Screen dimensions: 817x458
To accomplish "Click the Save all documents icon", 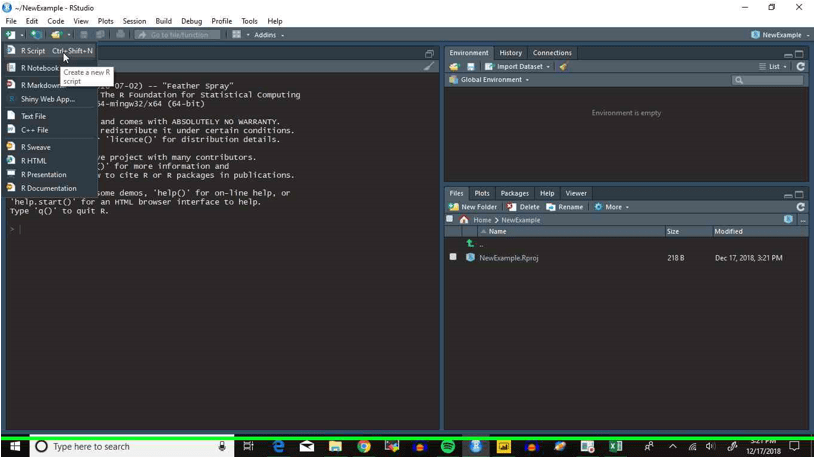I will tap(100, 35).
